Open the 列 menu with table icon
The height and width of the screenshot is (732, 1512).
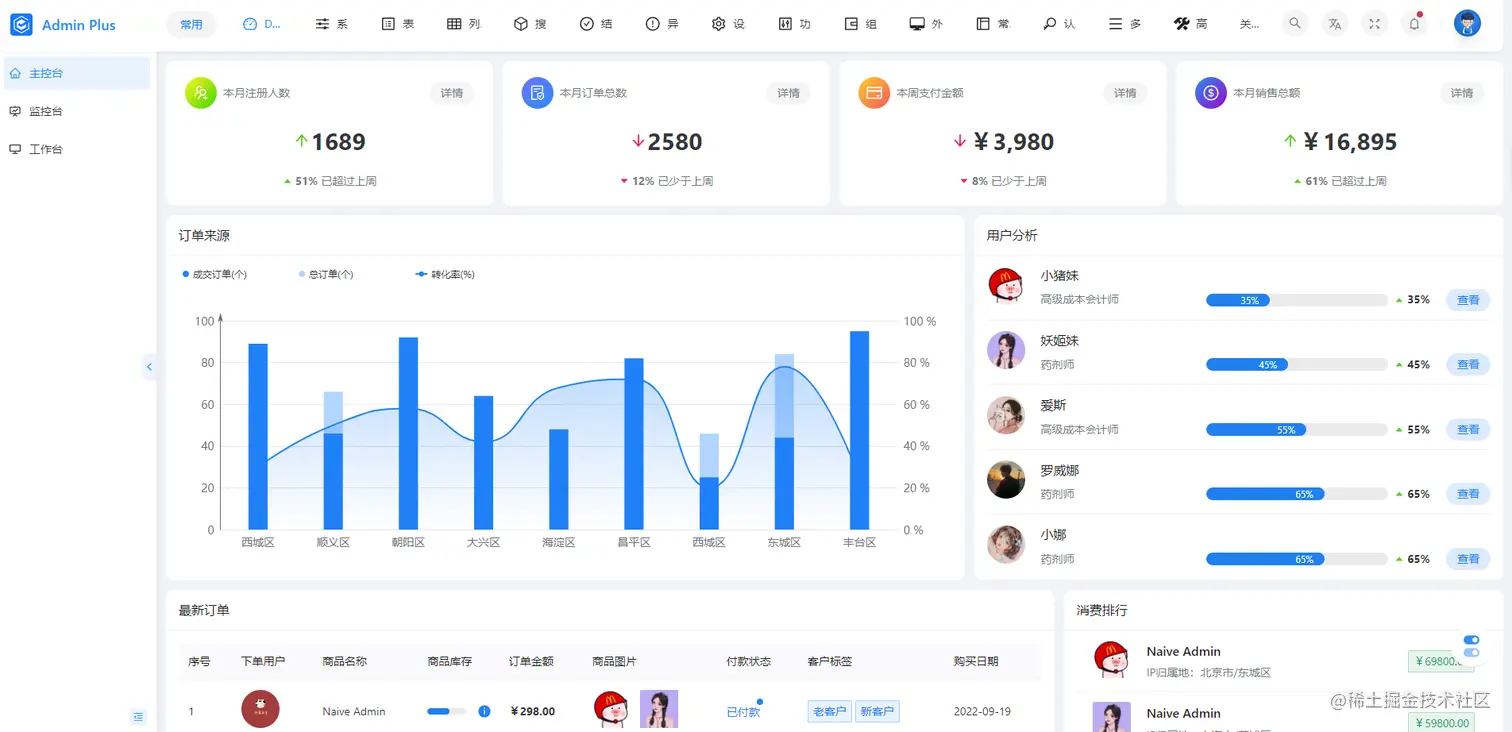coord(464,24)
